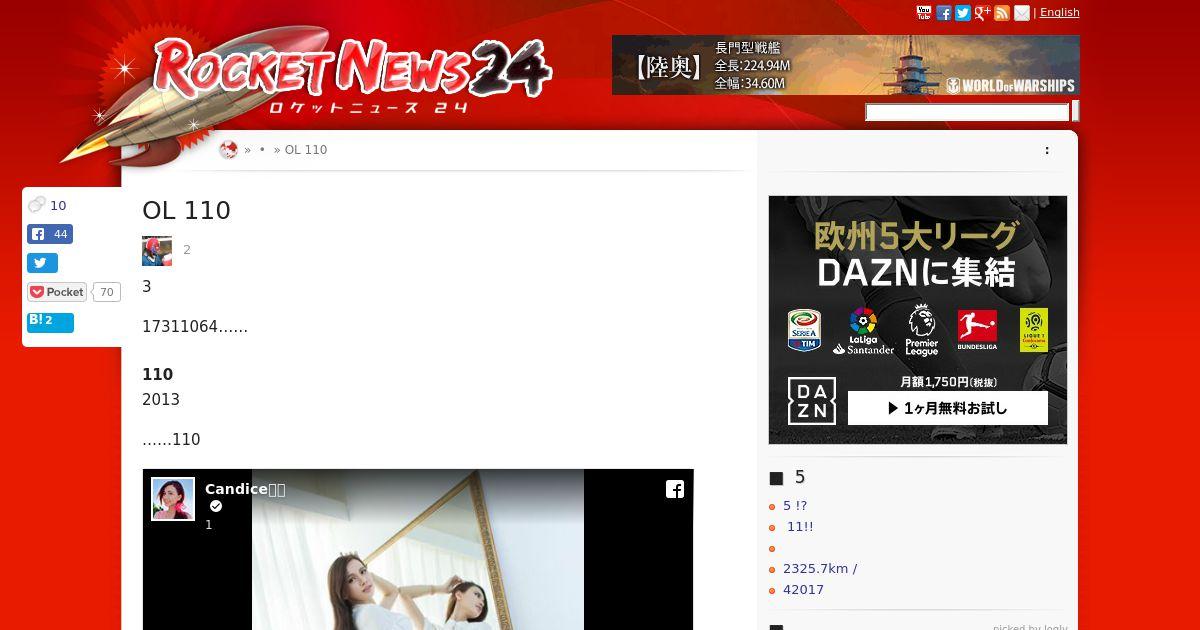Image resolution: width=1200 pixels, height=630 pixels.
Task: Click the article title OL 110
Action: (x=186, y=210)
